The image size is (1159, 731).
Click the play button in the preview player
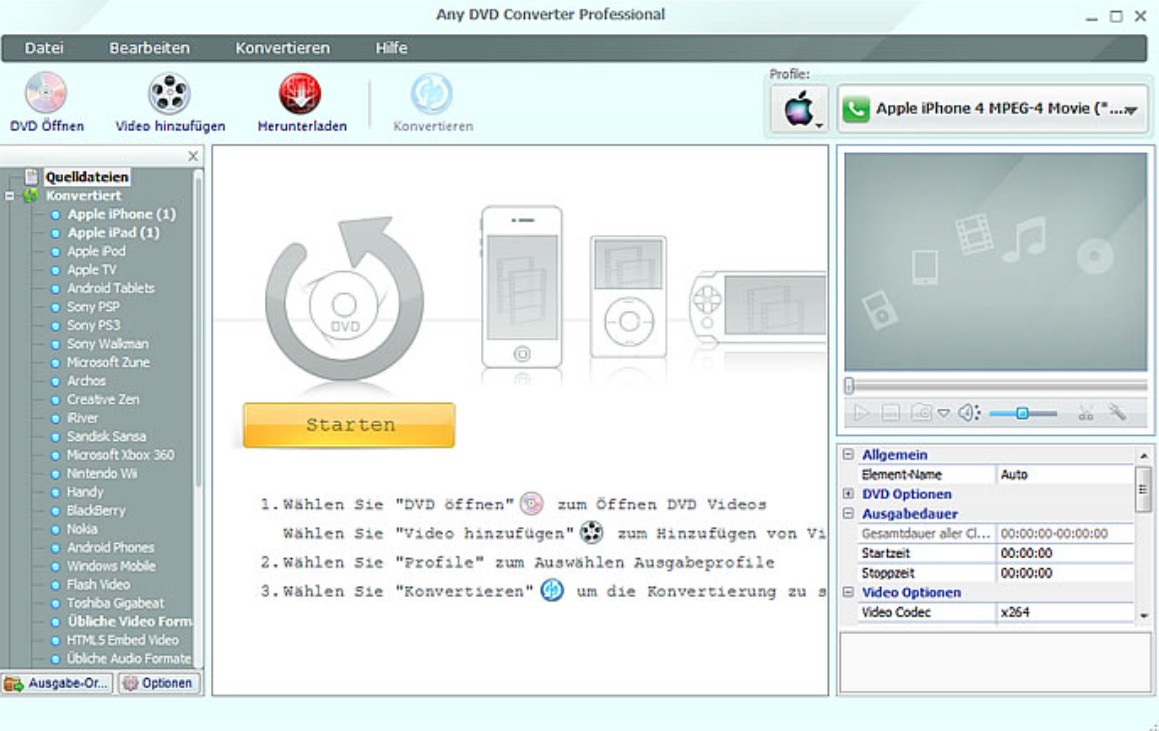coord(861,412)
